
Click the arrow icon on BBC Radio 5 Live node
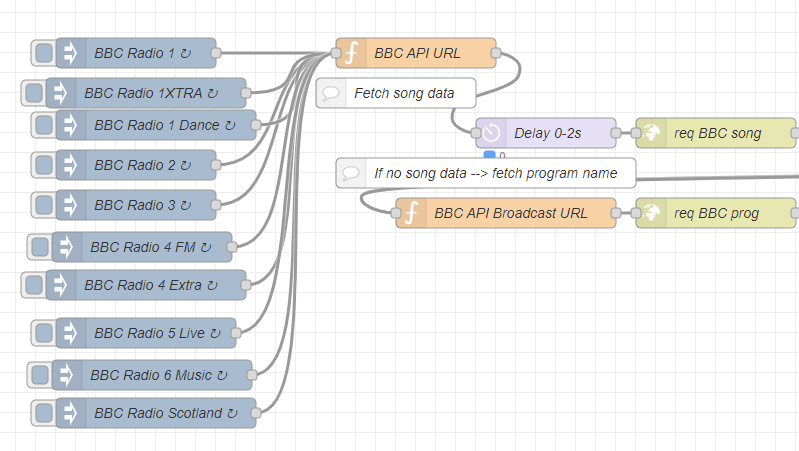click(x=70, y=333)
